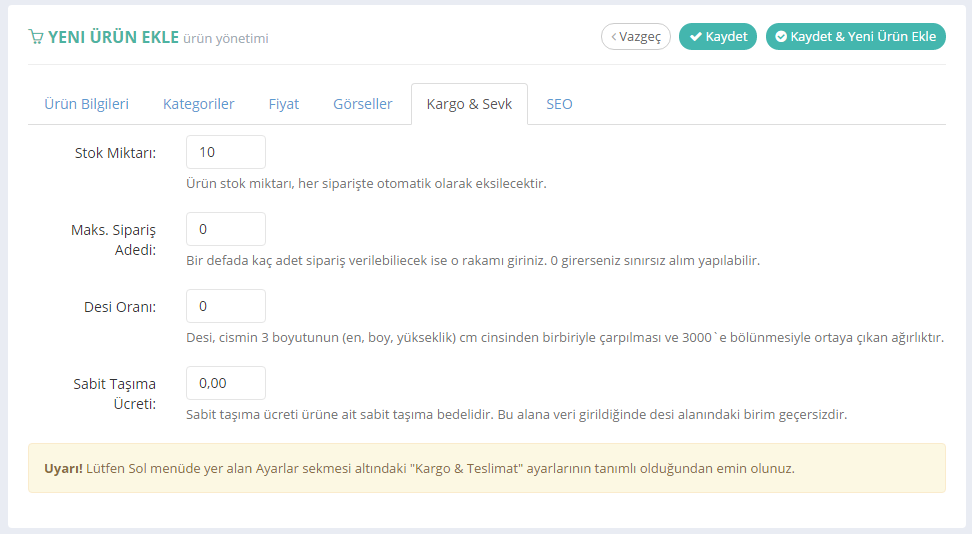Cancel with the Vazgeç button
The image size is (972, 534).
(636, 37)
